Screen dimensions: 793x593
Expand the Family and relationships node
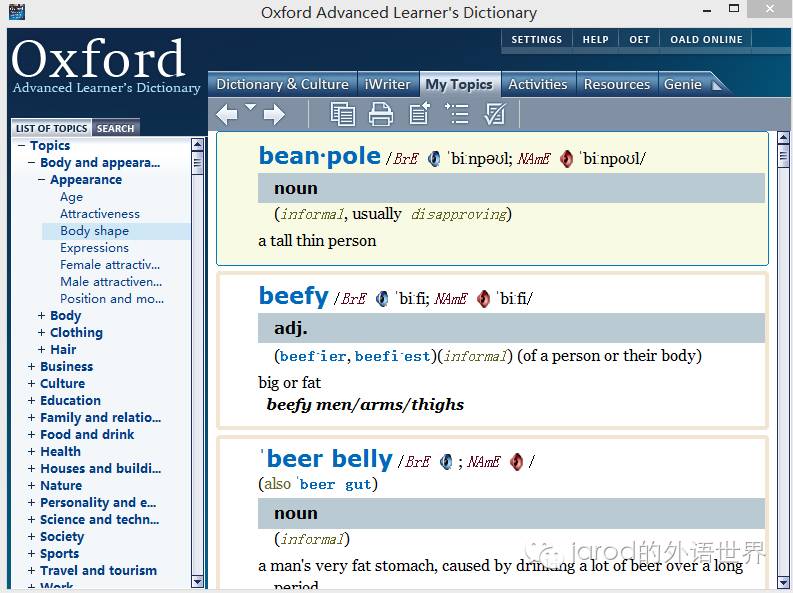pos(31,418)
